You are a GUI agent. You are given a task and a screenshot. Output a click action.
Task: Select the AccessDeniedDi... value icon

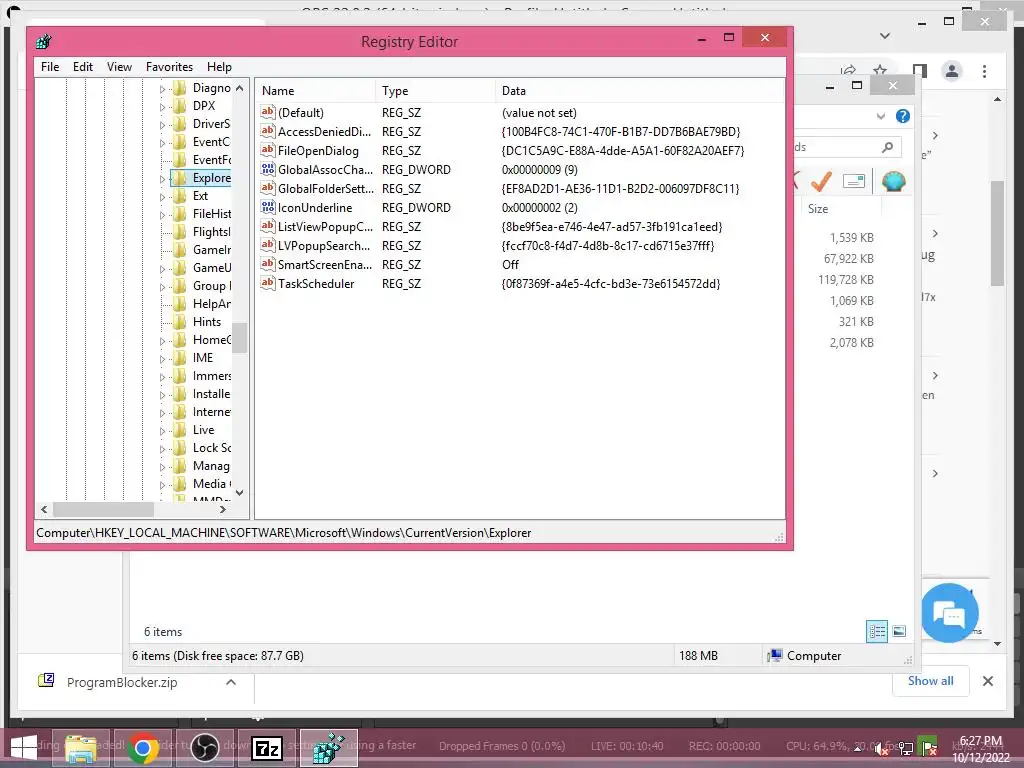(x=268, y=131)
